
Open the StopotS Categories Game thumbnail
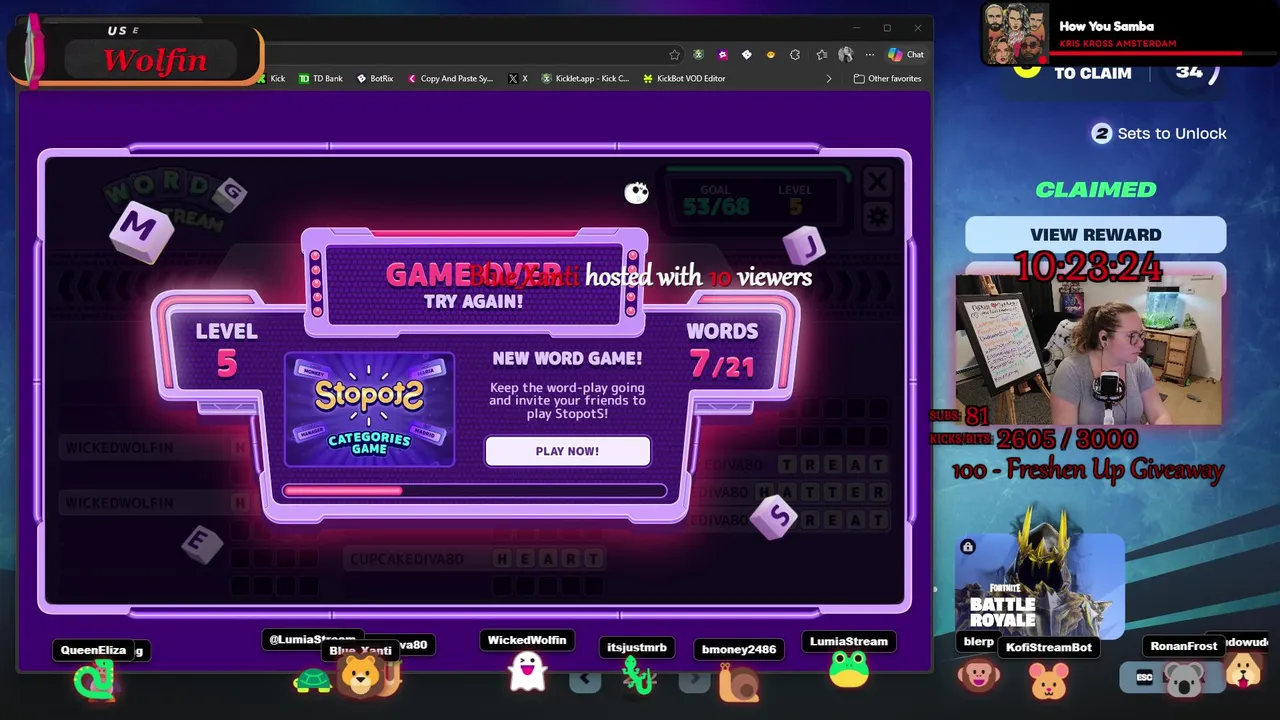pos(369,410)
